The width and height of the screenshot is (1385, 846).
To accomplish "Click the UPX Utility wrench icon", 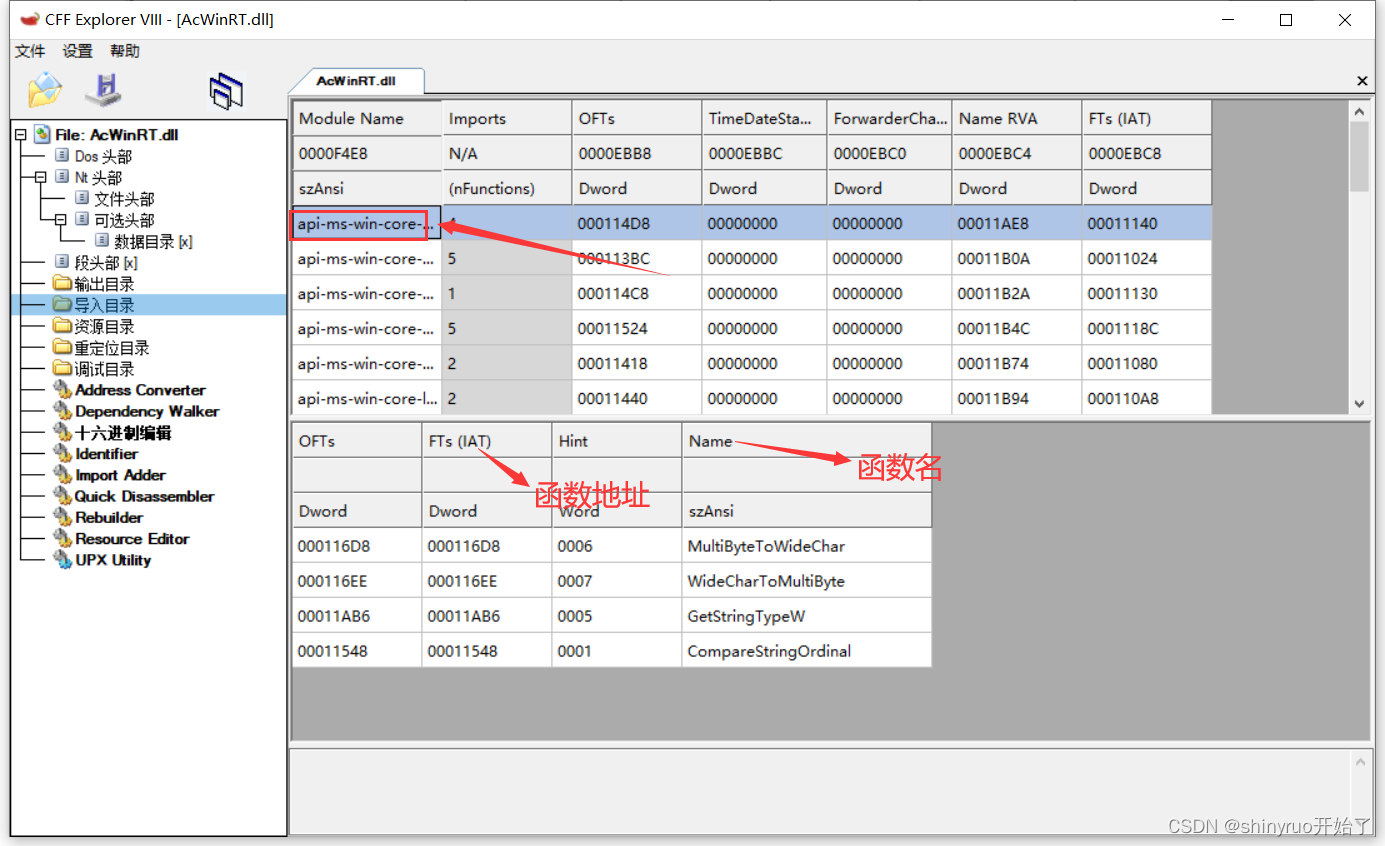I will [62, 560].
